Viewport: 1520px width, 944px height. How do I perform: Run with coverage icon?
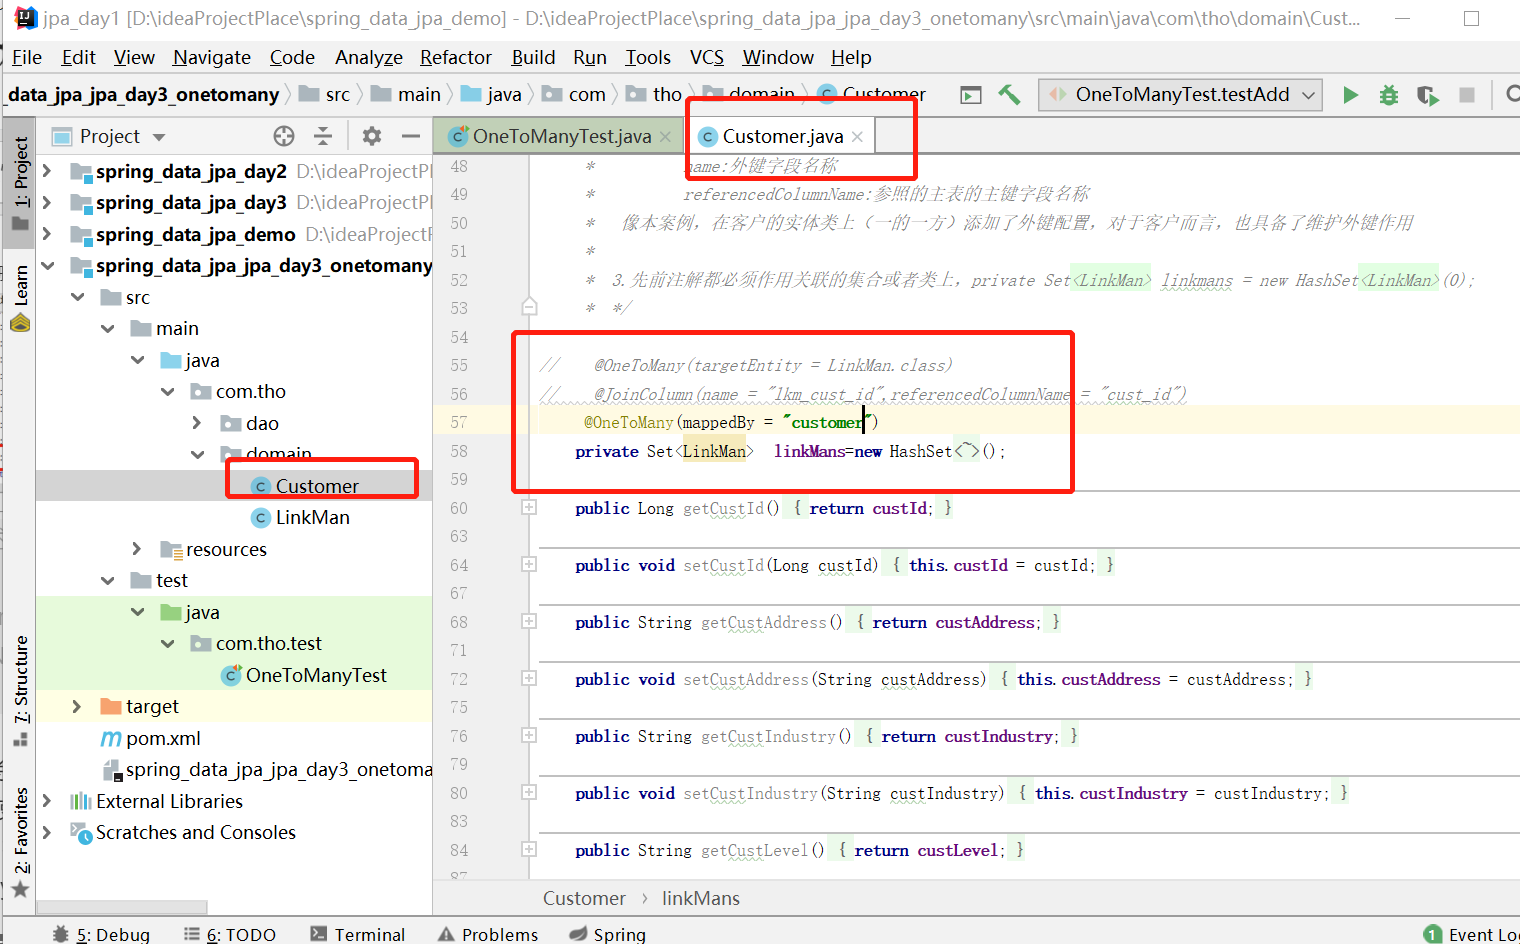pyautogui.click(x=1428, y=95)
